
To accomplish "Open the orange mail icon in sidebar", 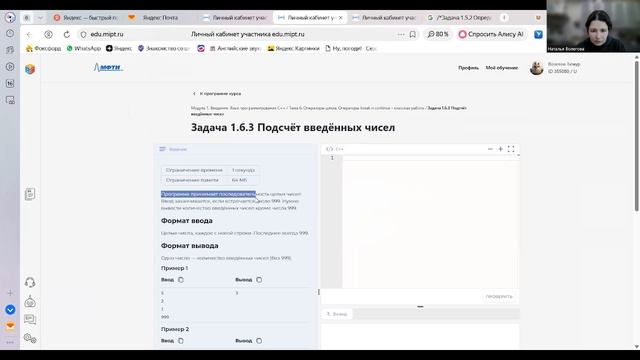I will [10, 326].
